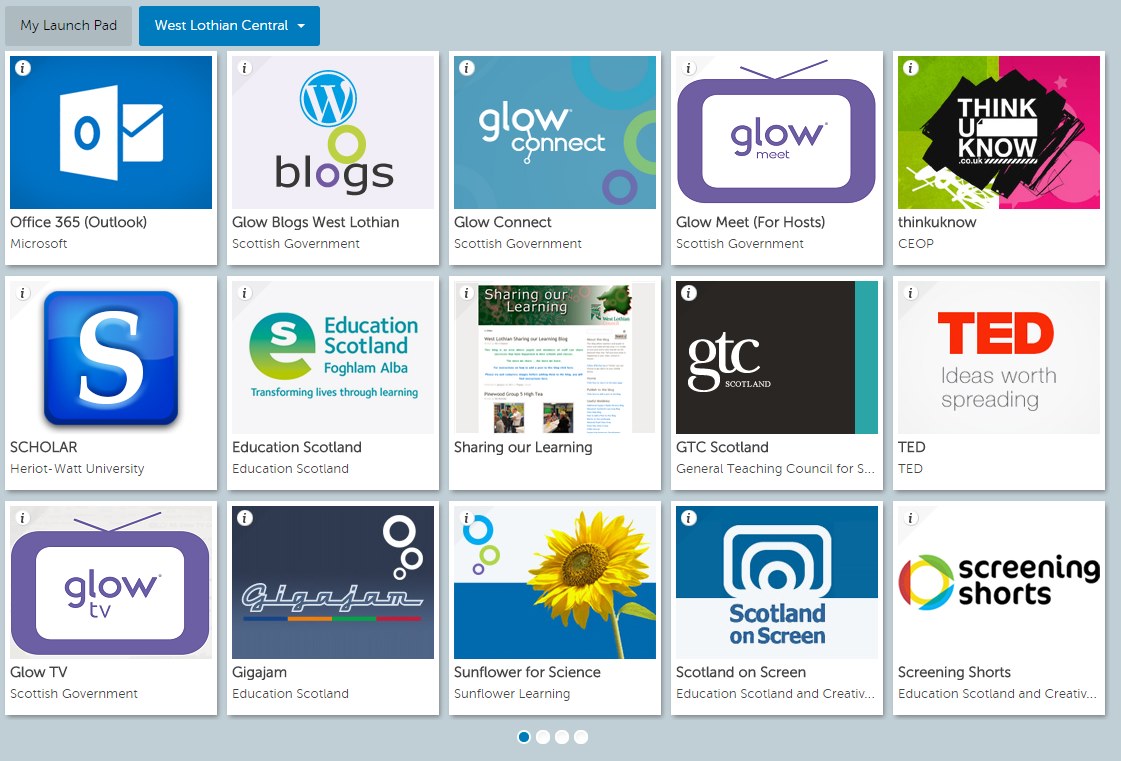Image resolution: width=1121 pixels, height=761 pixels.
Task: Click the SCHOLAR title text
Action: click(x=44, y=447)
